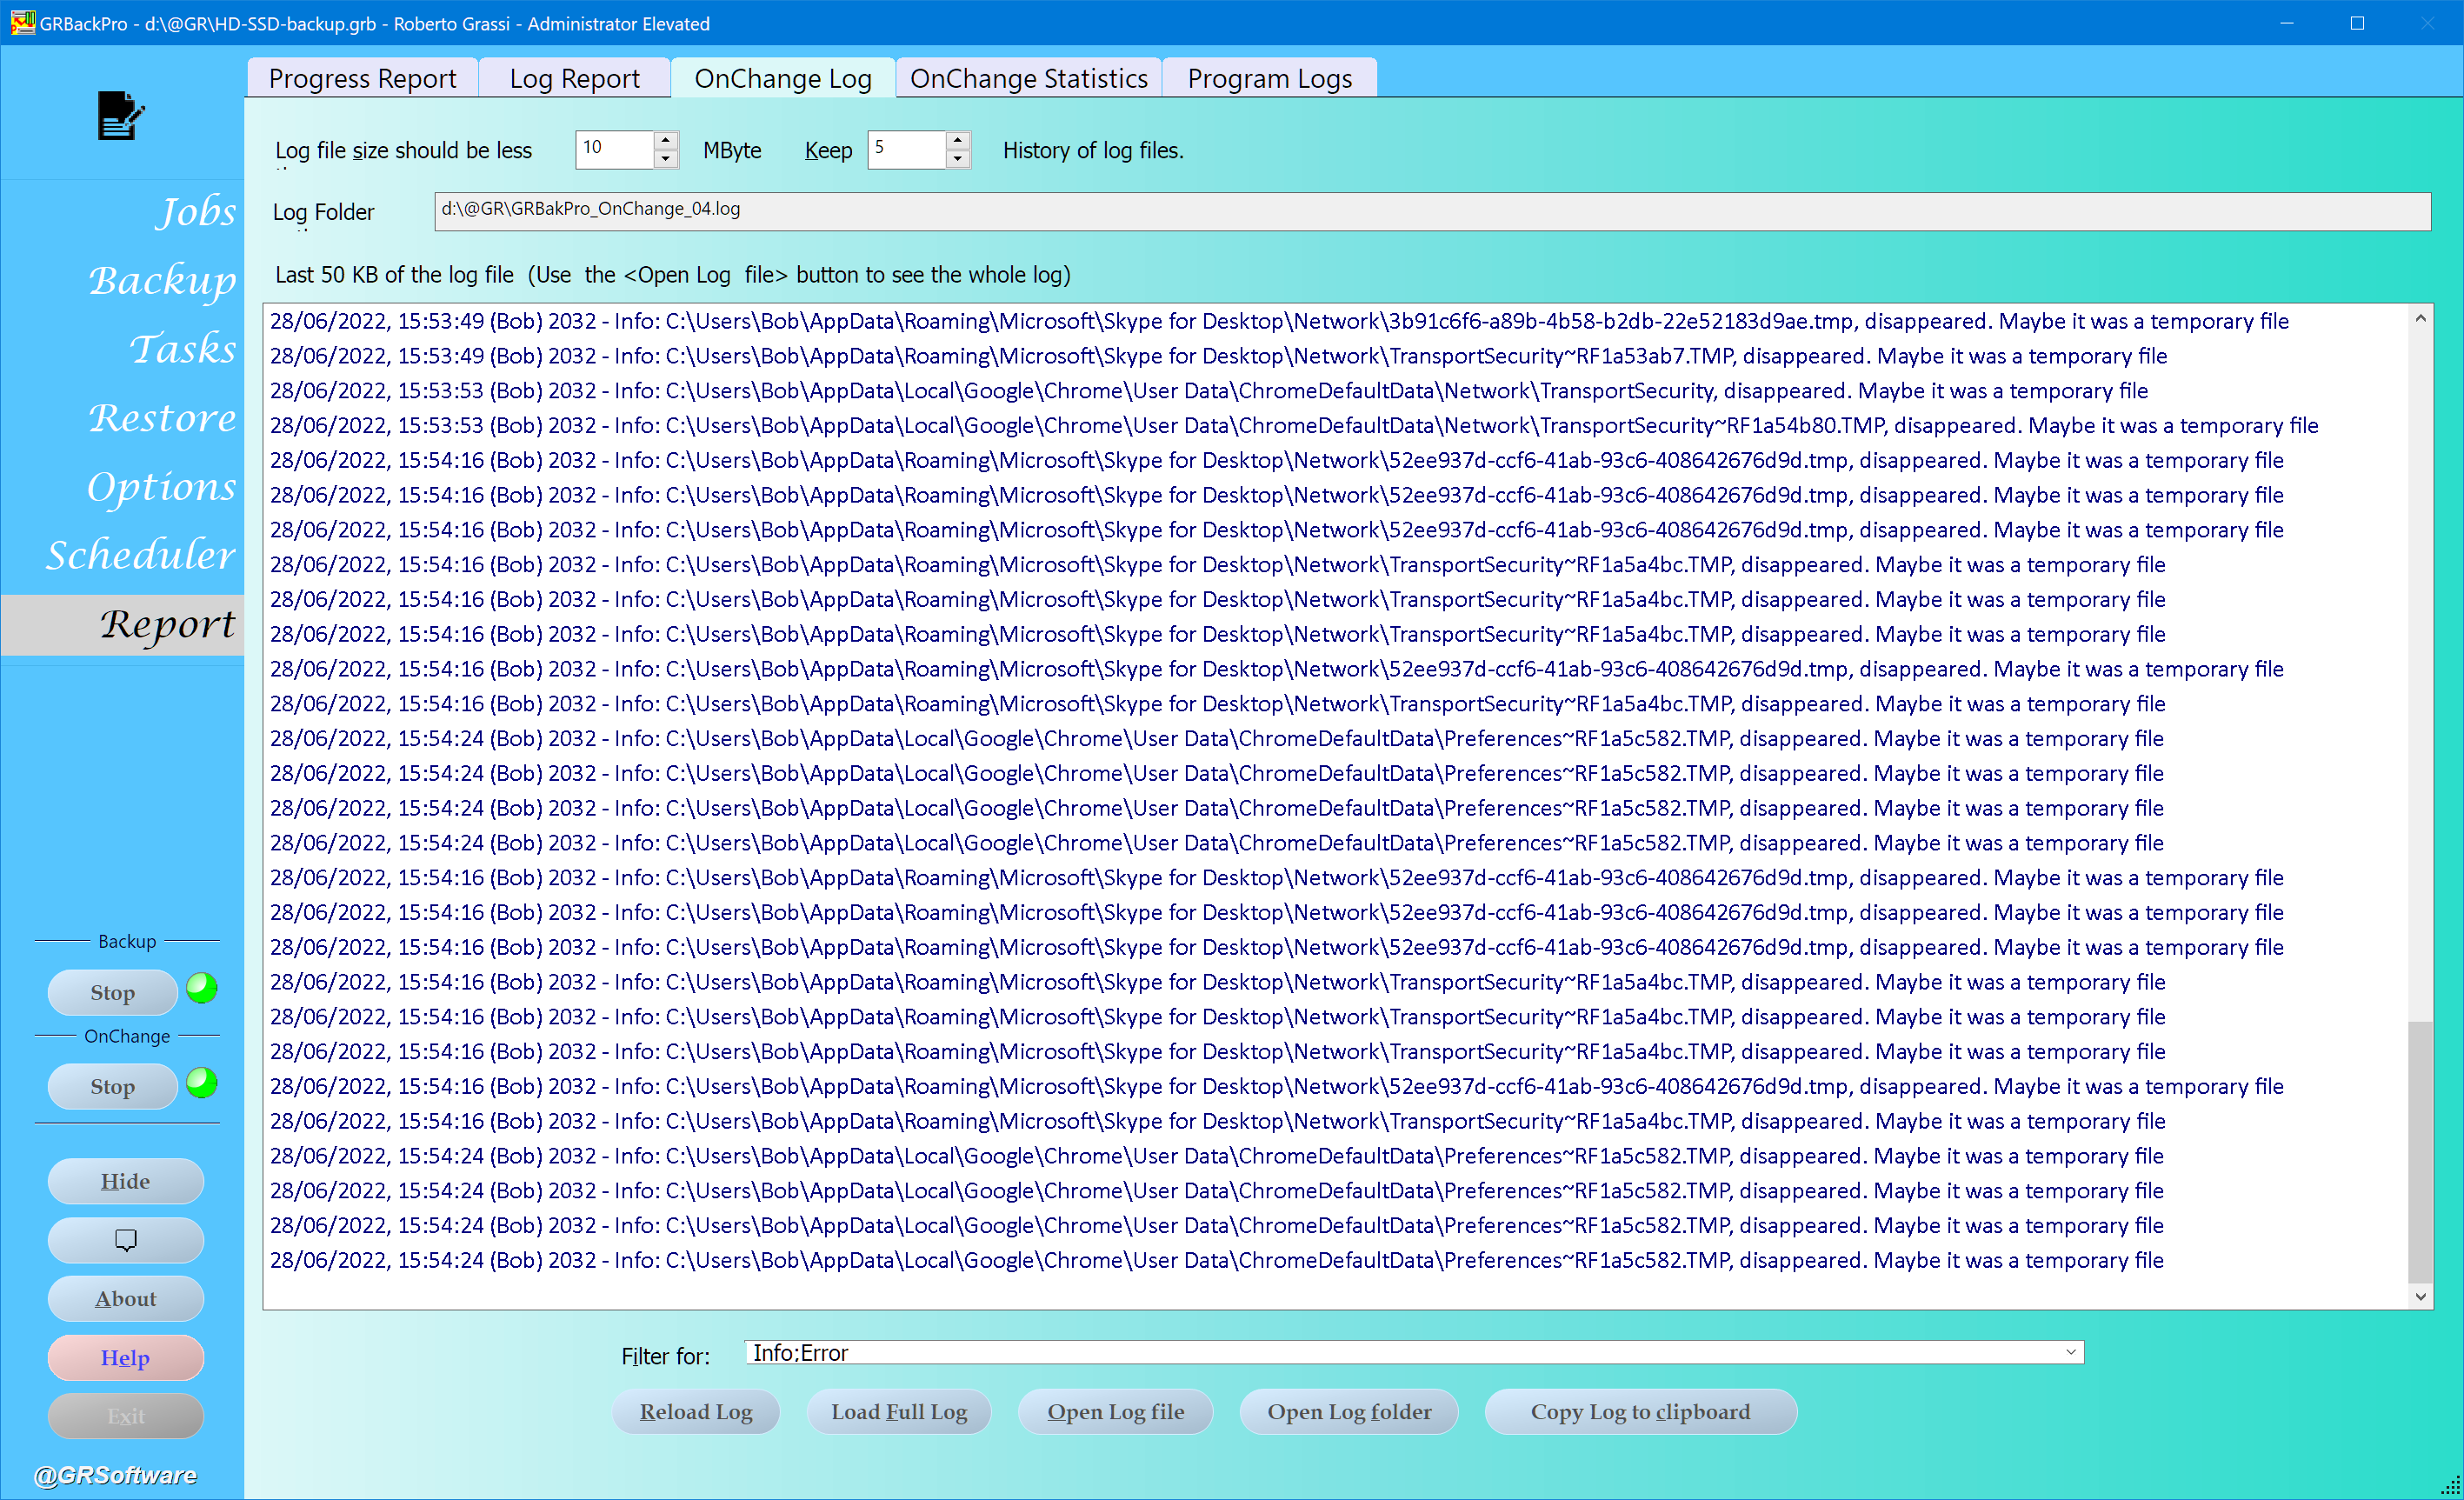Increase Keep history count spinner up
The image size is (2464, 1500).
[x=957, y=140]
